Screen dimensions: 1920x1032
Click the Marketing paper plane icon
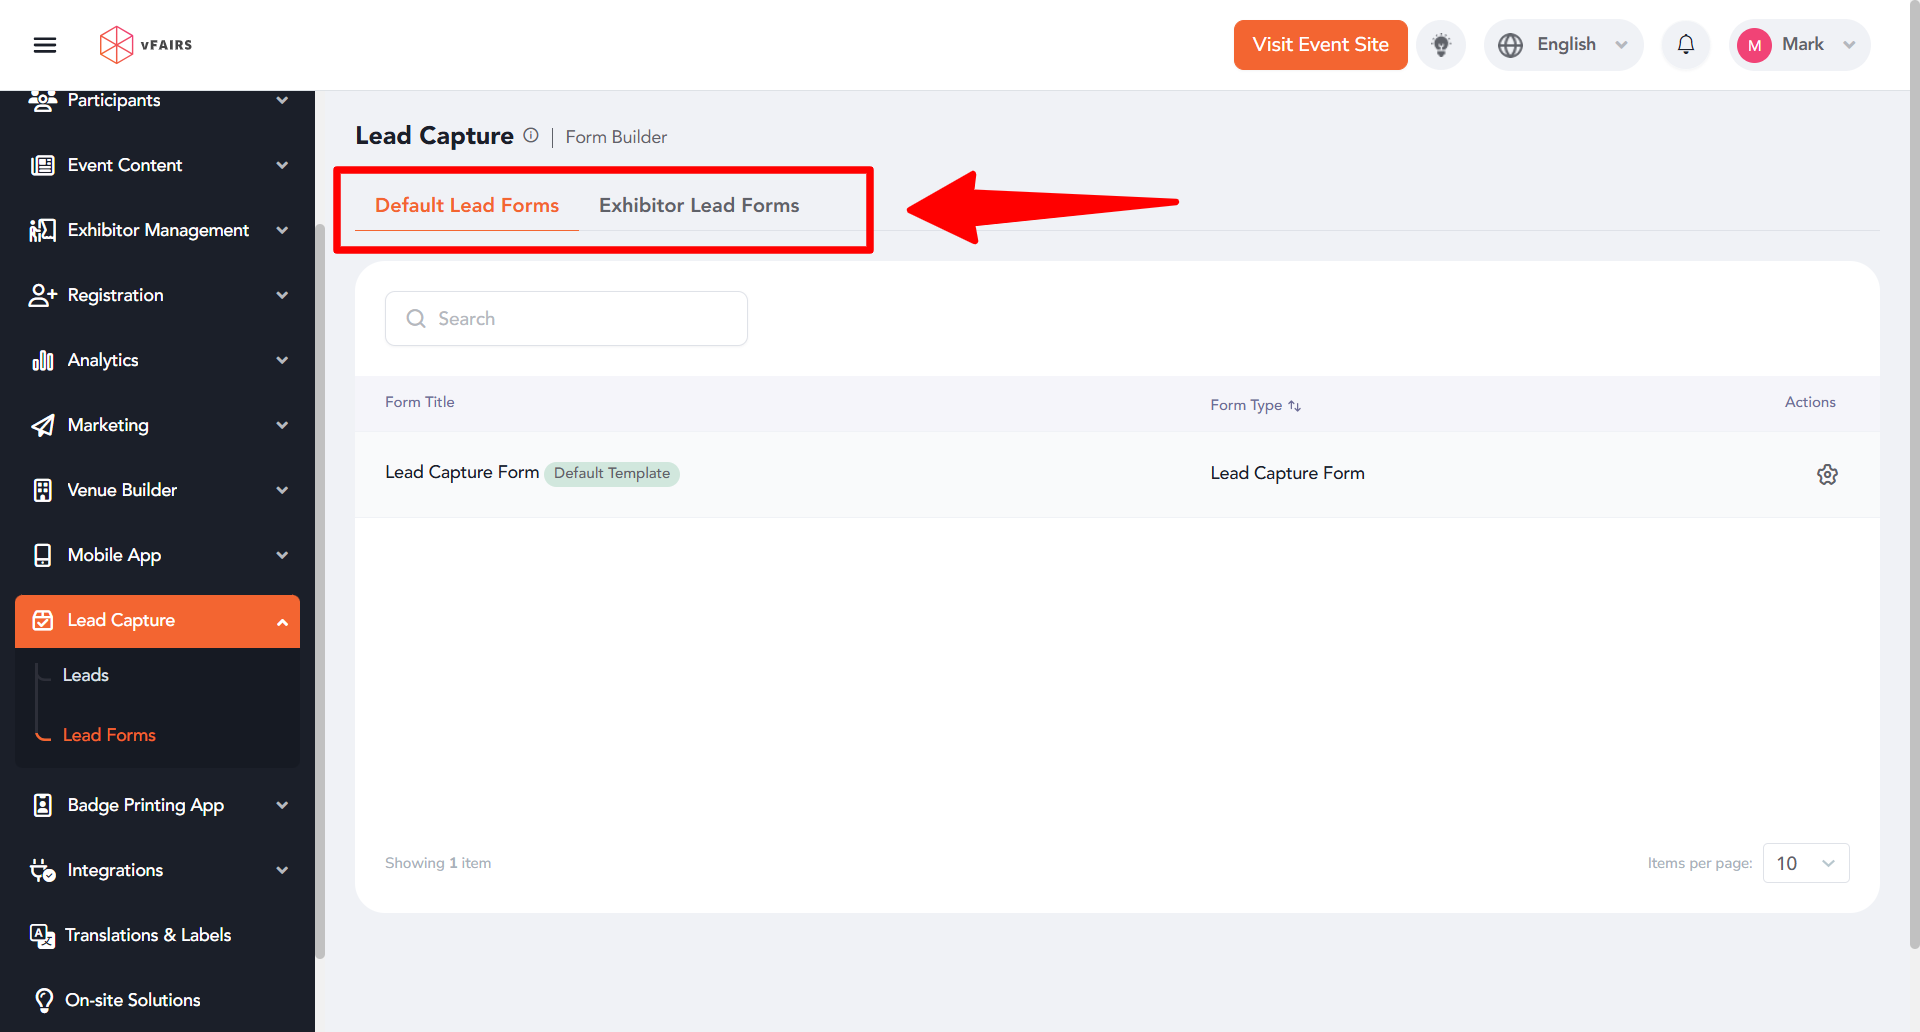tap(42, 425)
